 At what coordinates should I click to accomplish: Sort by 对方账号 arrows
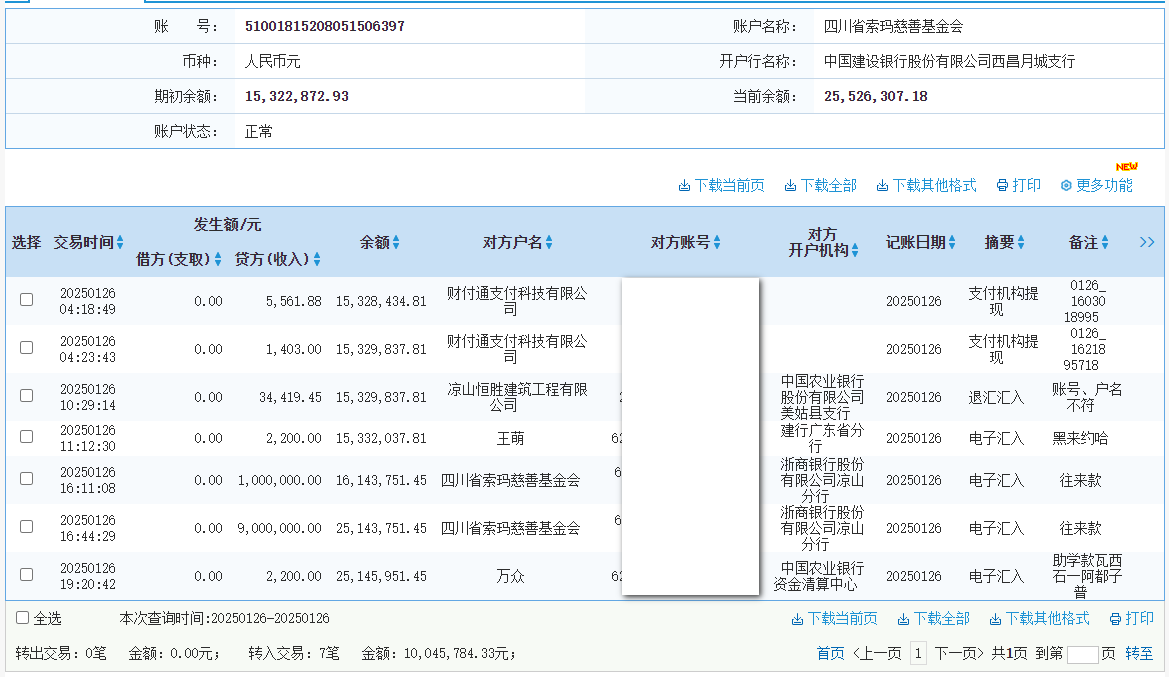pyautogui.click(x=716, y=242)
